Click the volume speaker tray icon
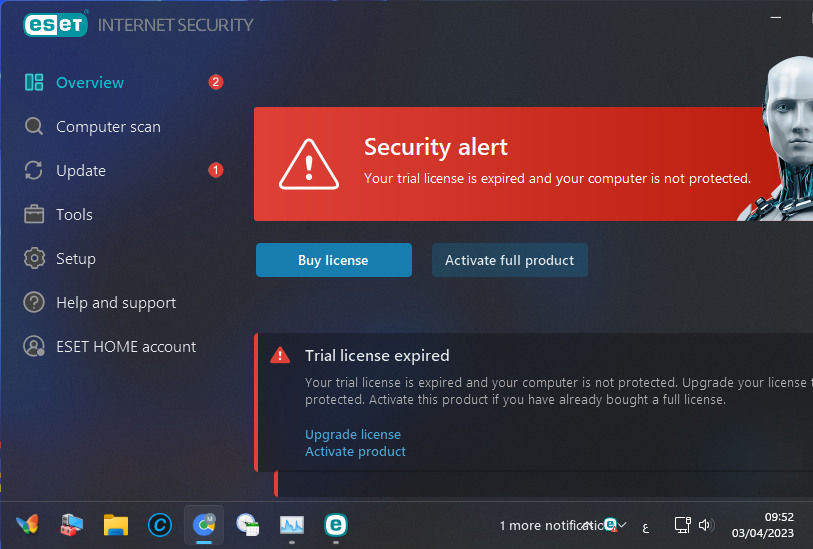The image size is (813, 549). [x=705, y=525]
